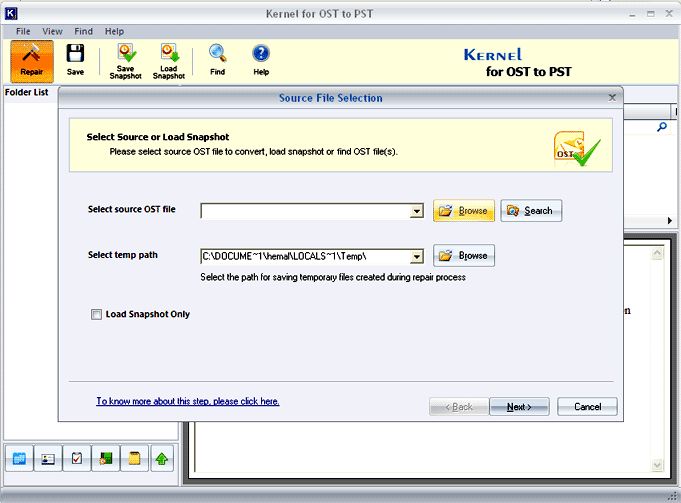This screenshot has width=681, height=503.
Task: Close the Source File Selection dialog
Action: pos(612,97)
